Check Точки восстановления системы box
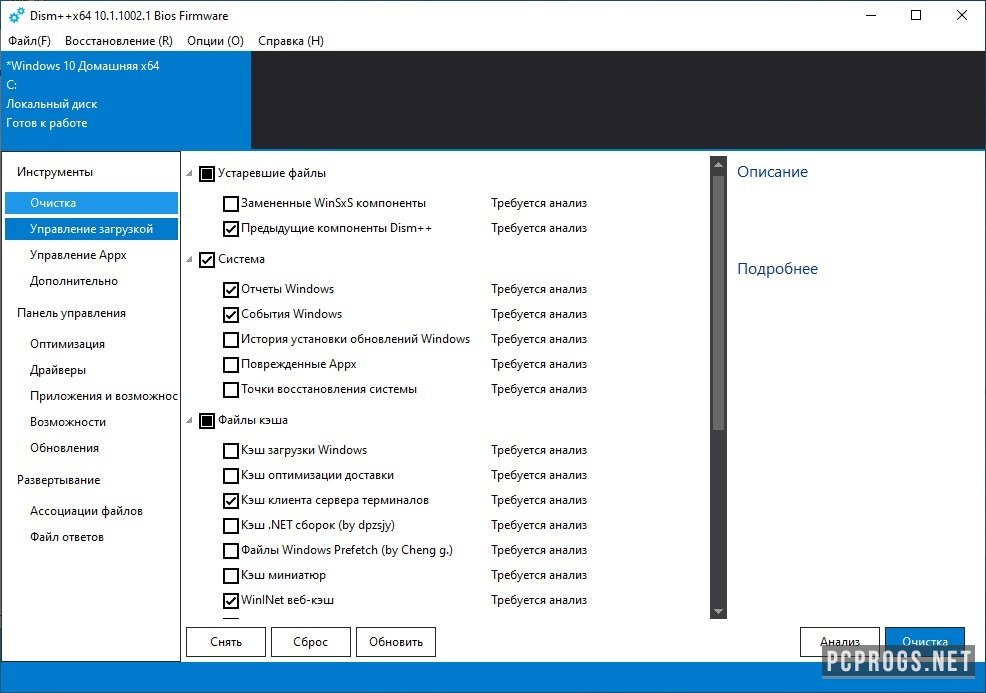This screenshot has height=693, width=986. (231, 389)
